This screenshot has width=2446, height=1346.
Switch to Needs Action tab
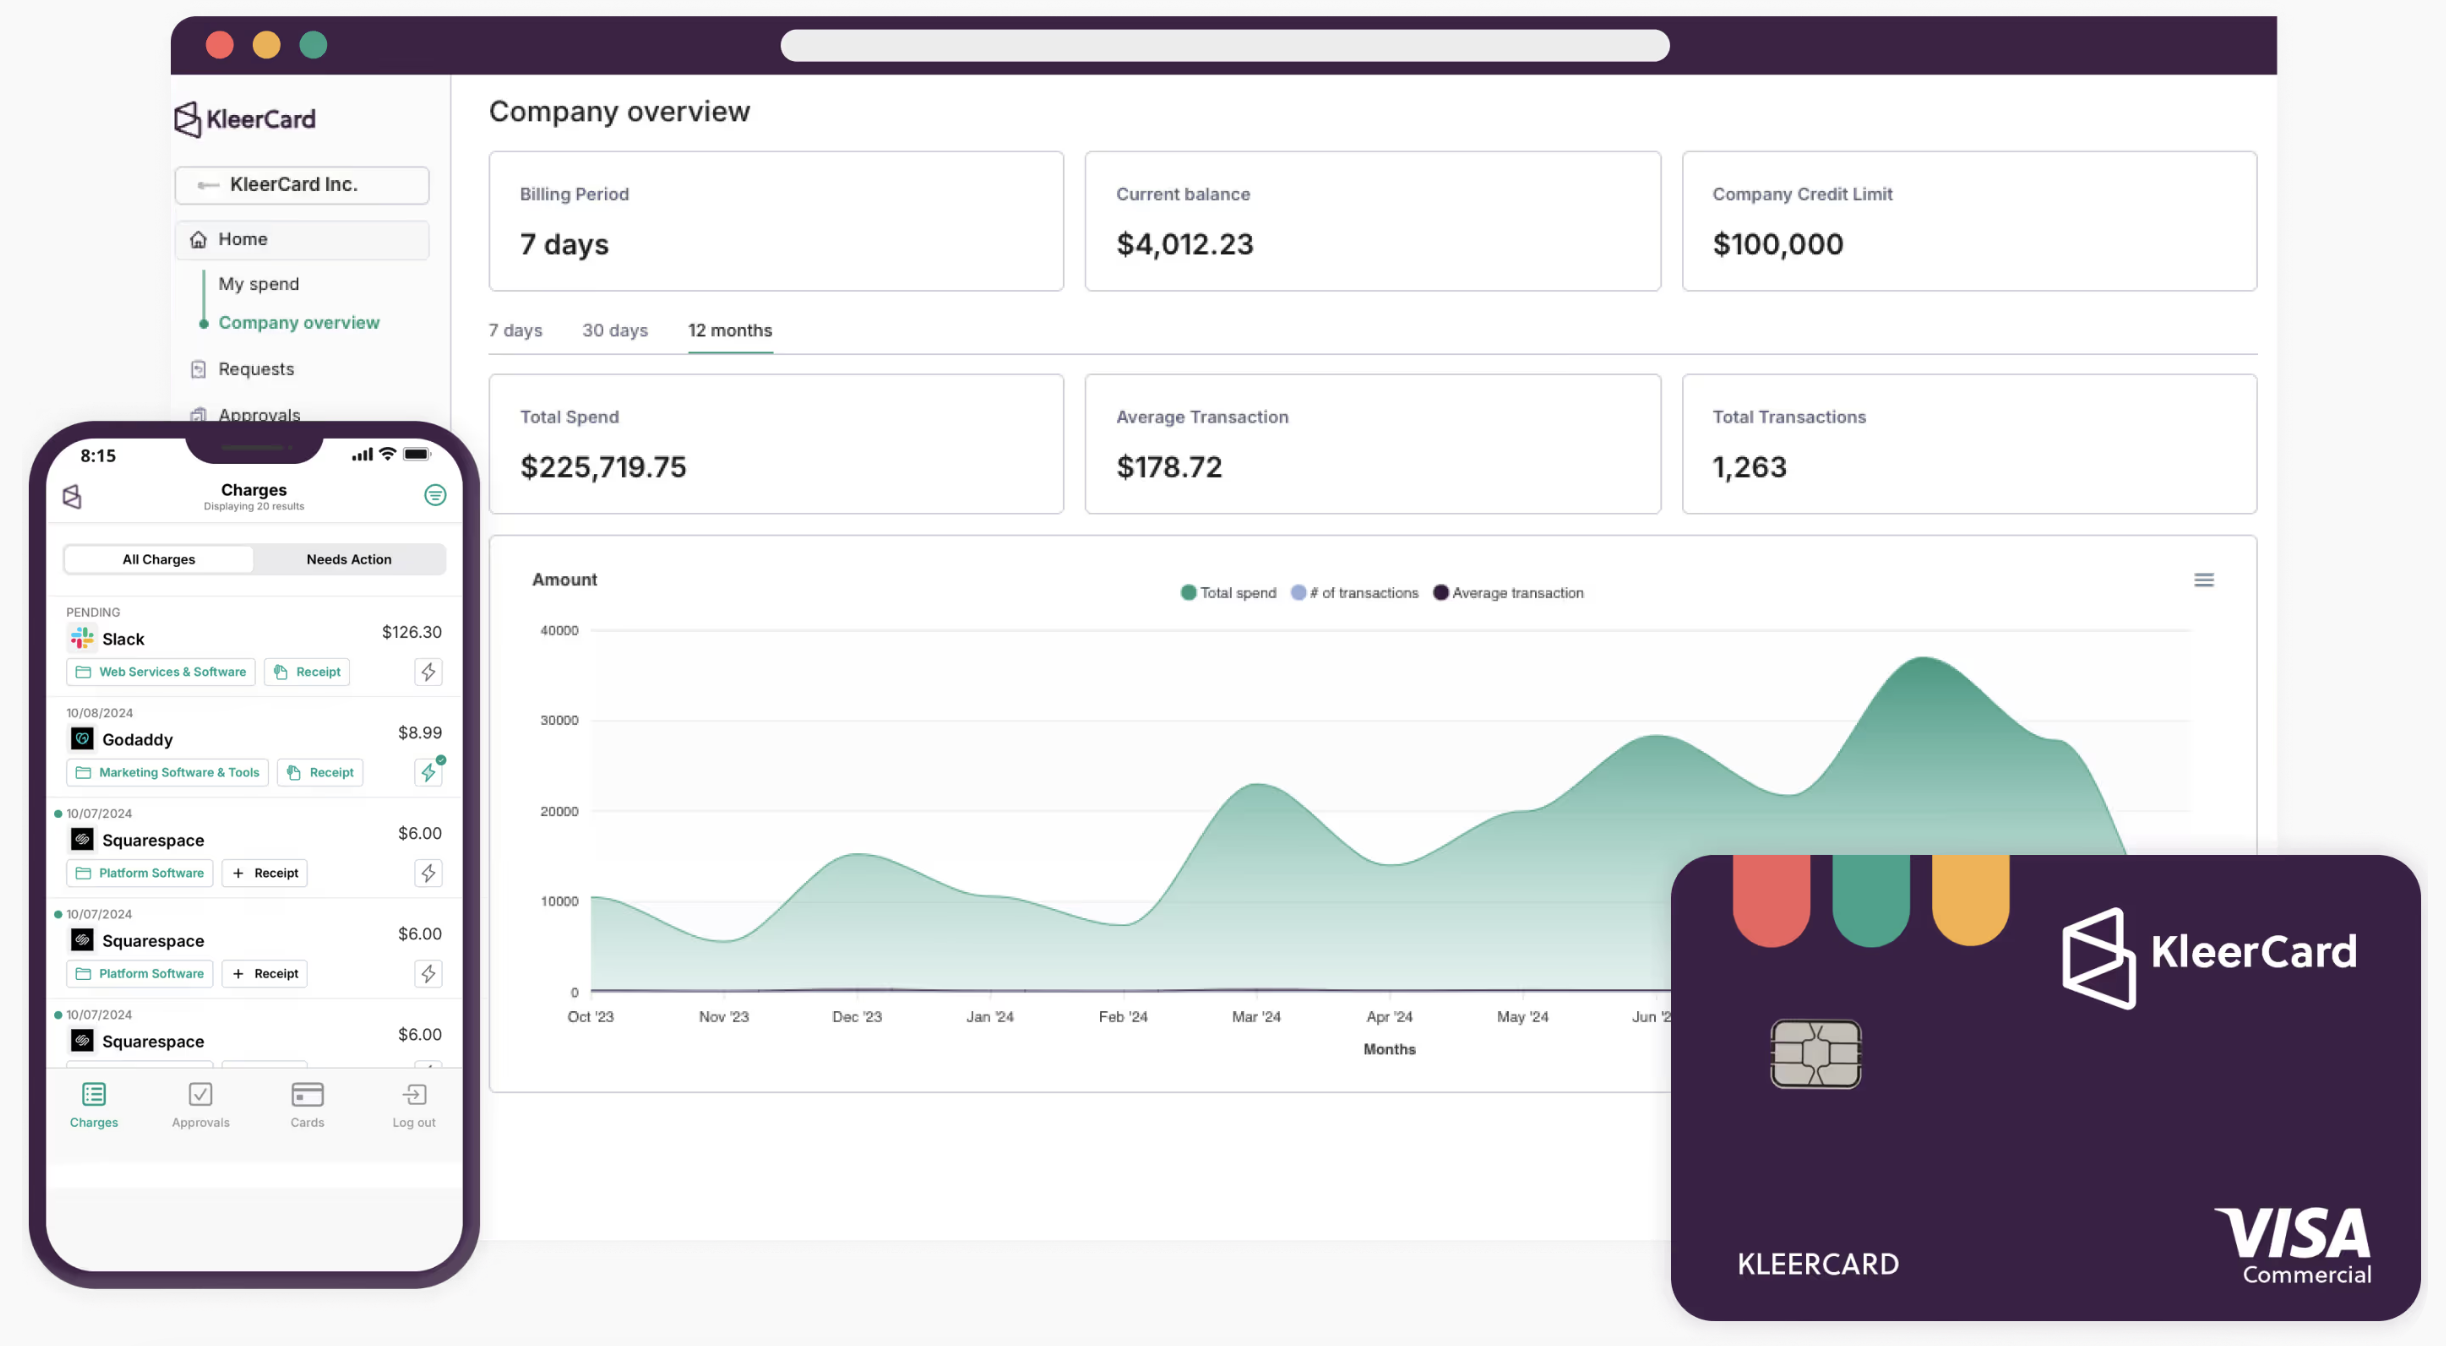[348, 560]
